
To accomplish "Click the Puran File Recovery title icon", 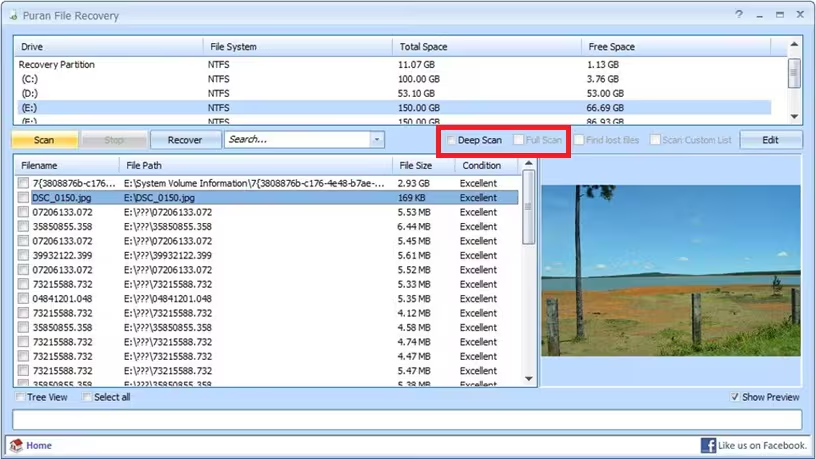I will pos(14,16).
